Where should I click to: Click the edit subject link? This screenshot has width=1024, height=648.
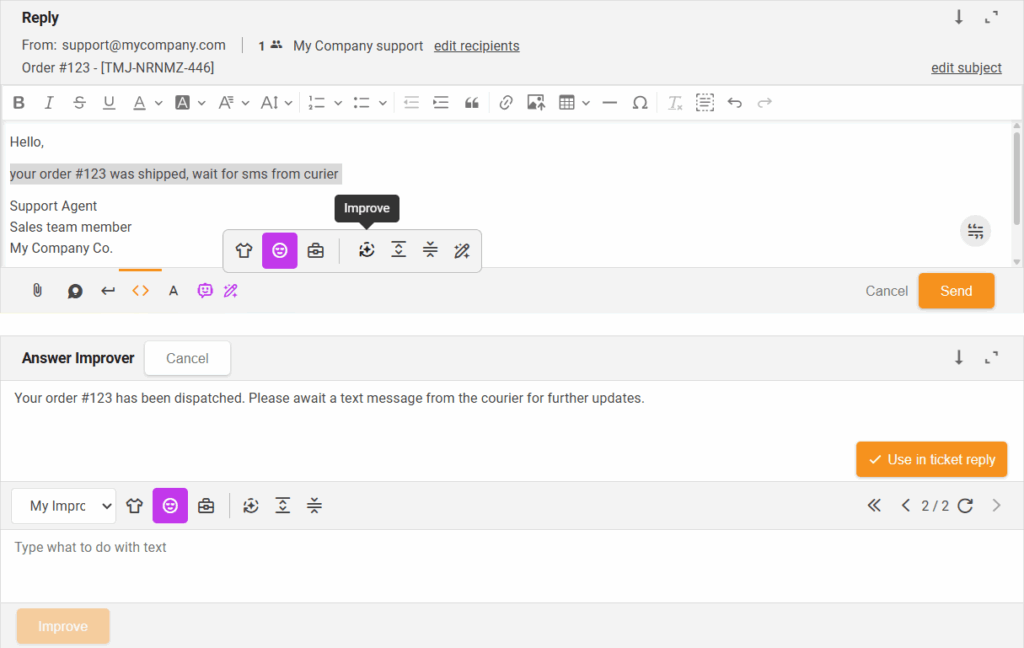click(966, 67)
